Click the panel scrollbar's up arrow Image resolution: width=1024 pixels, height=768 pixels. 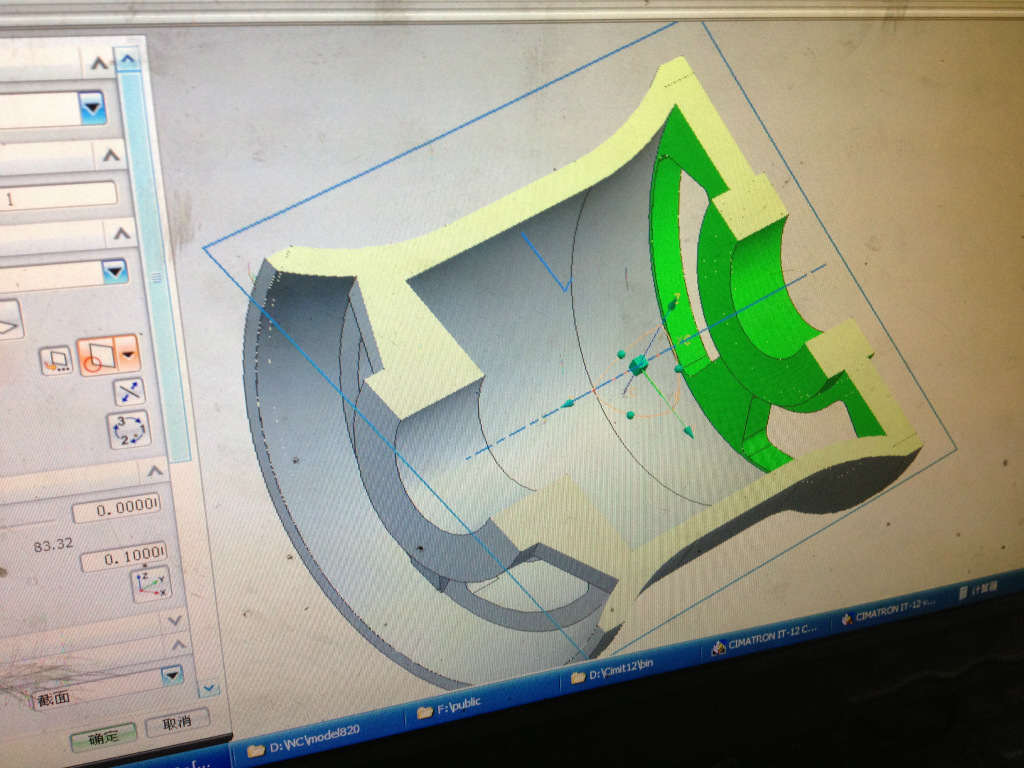click(128, 59)
